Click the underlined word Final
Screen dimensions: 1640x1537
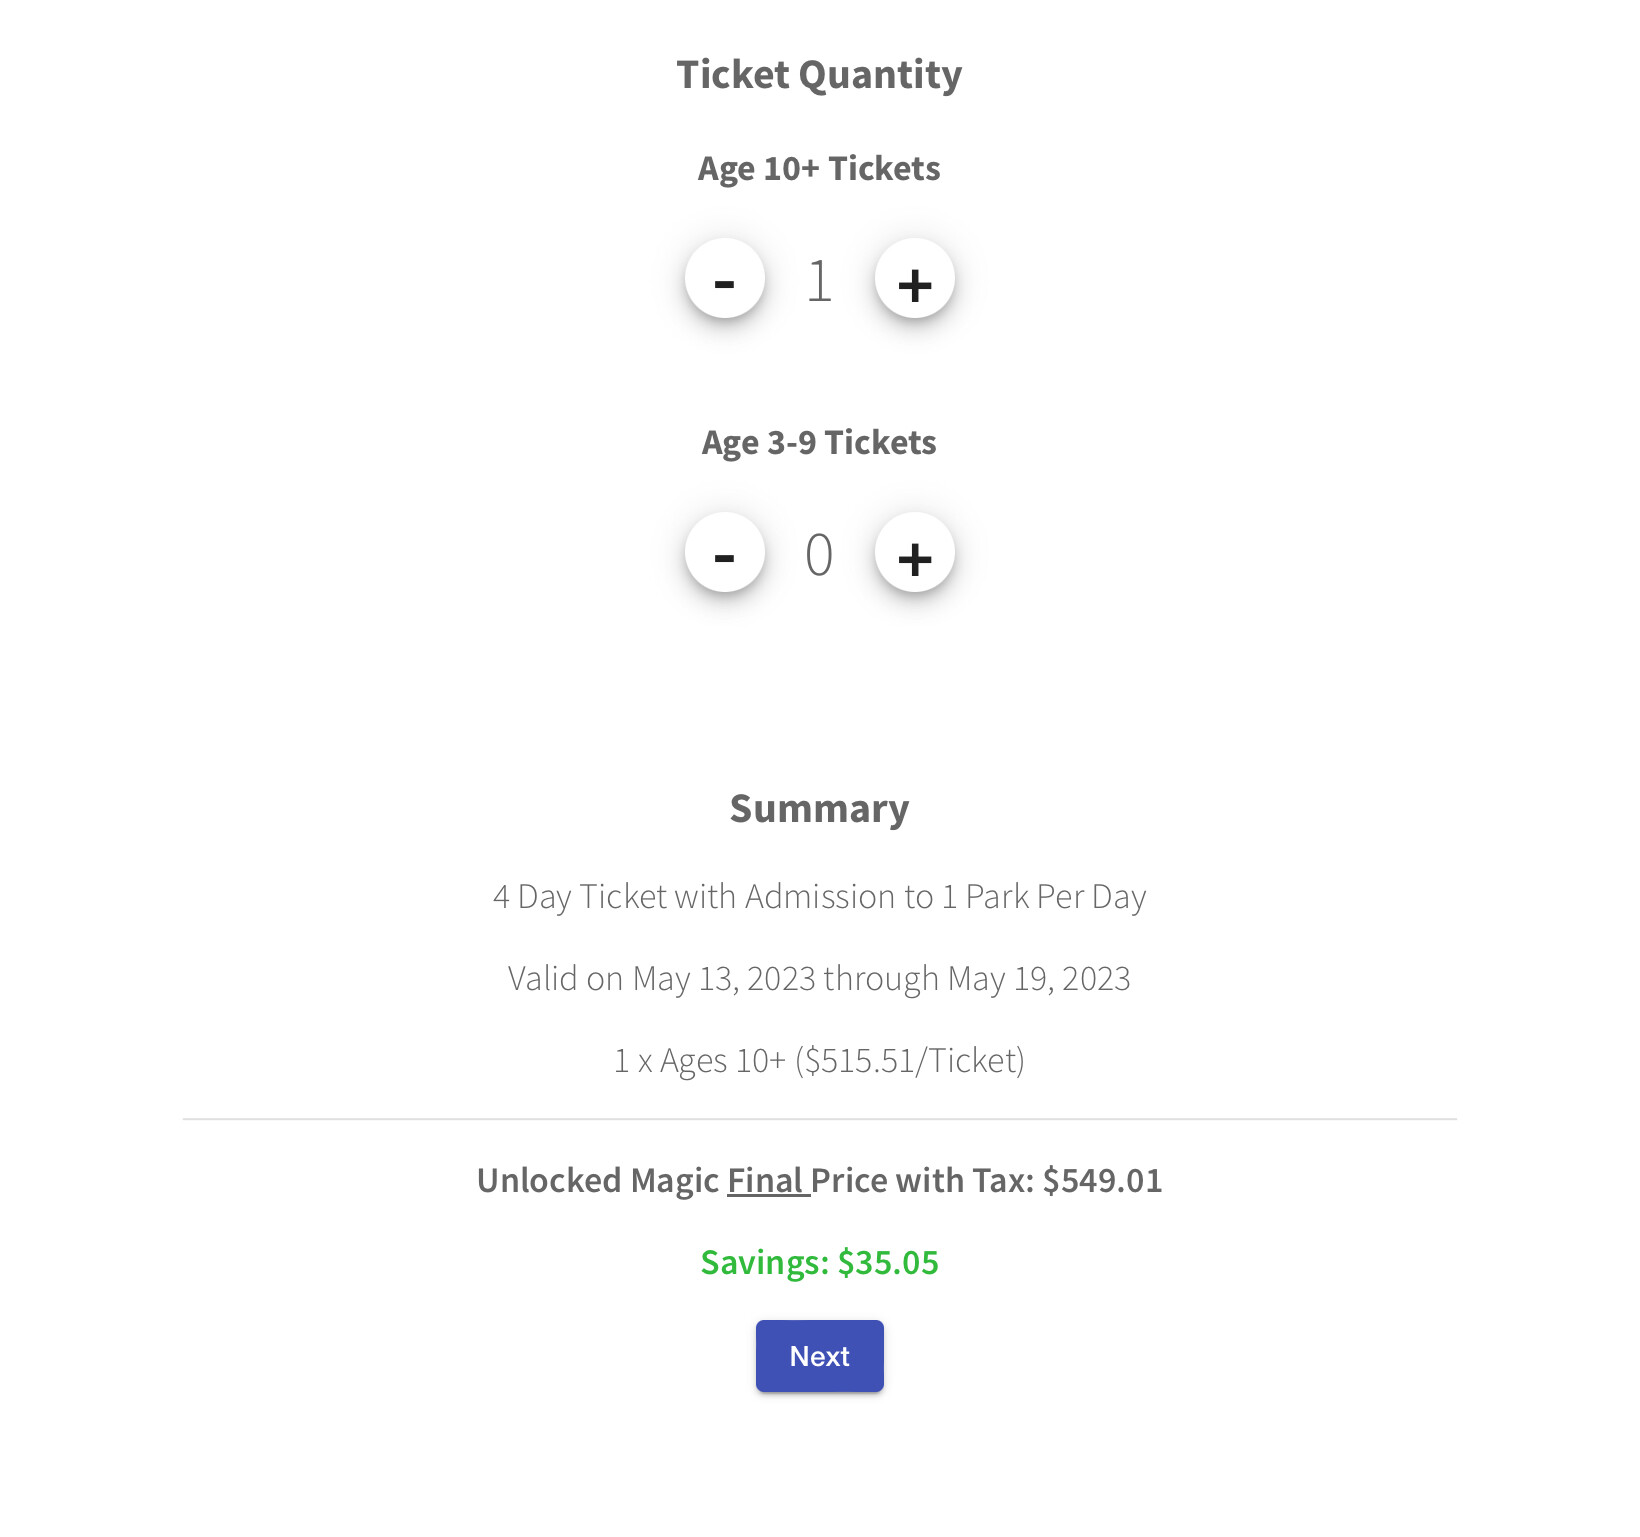(x=766, y=1181)
